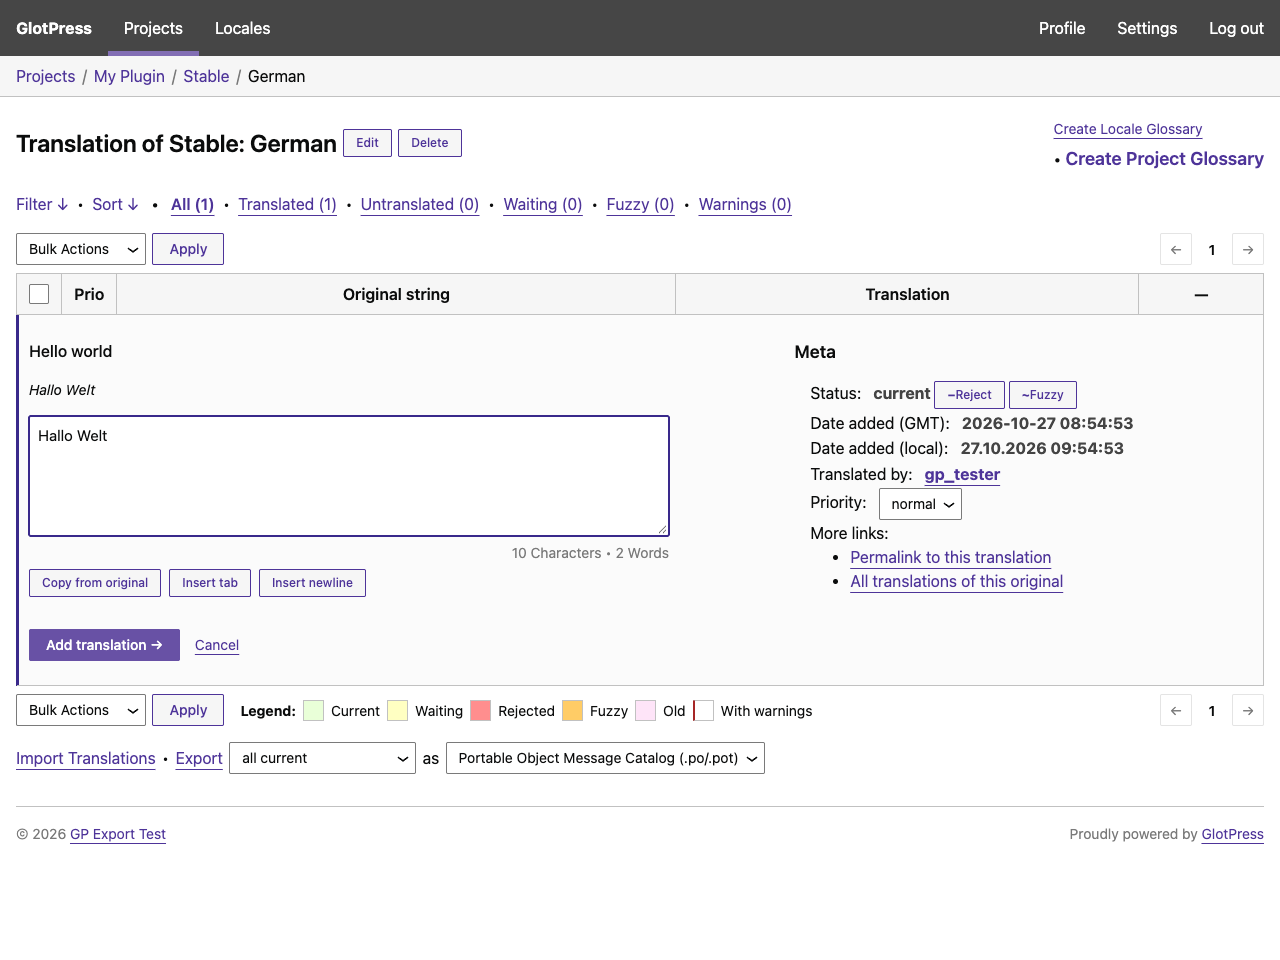Viewport: 1280px width, 960px height.
Task: Click the translation text area containing Hallo Welt
Action: point(349,476)
